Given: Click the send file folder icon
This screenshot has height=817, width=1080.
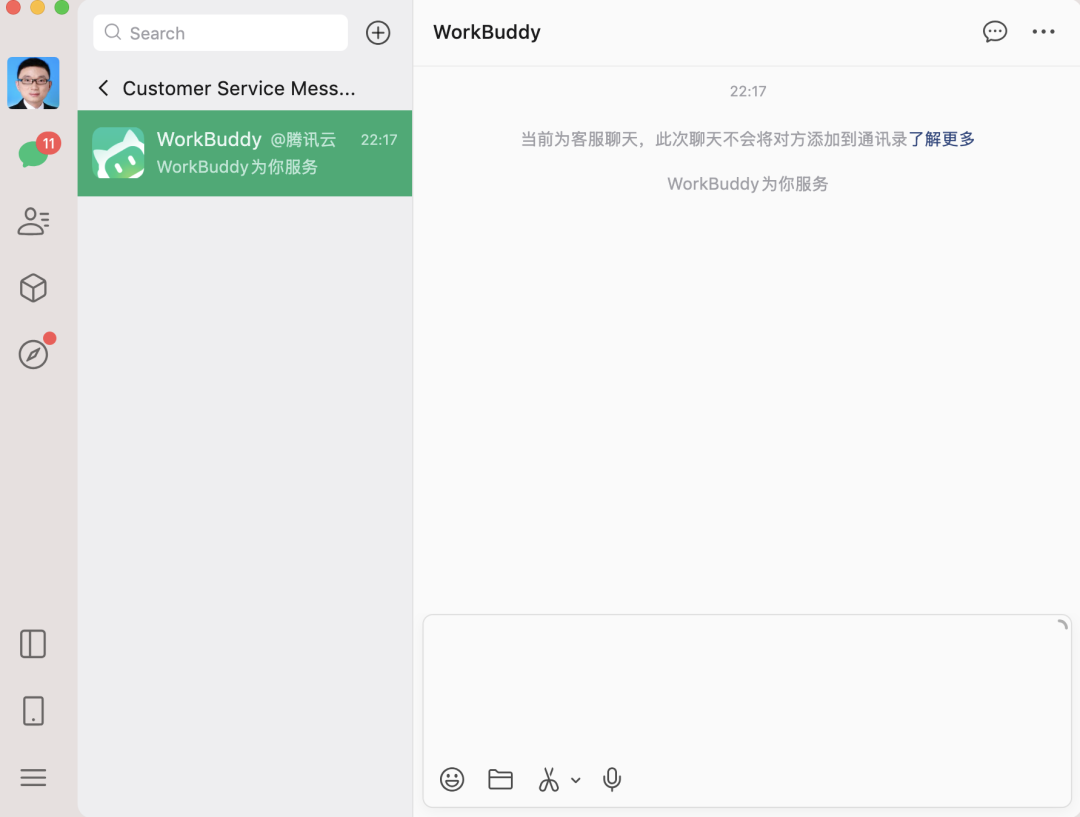Looking at the screenshot, I should pyautogui.click(x=500, y=779).
